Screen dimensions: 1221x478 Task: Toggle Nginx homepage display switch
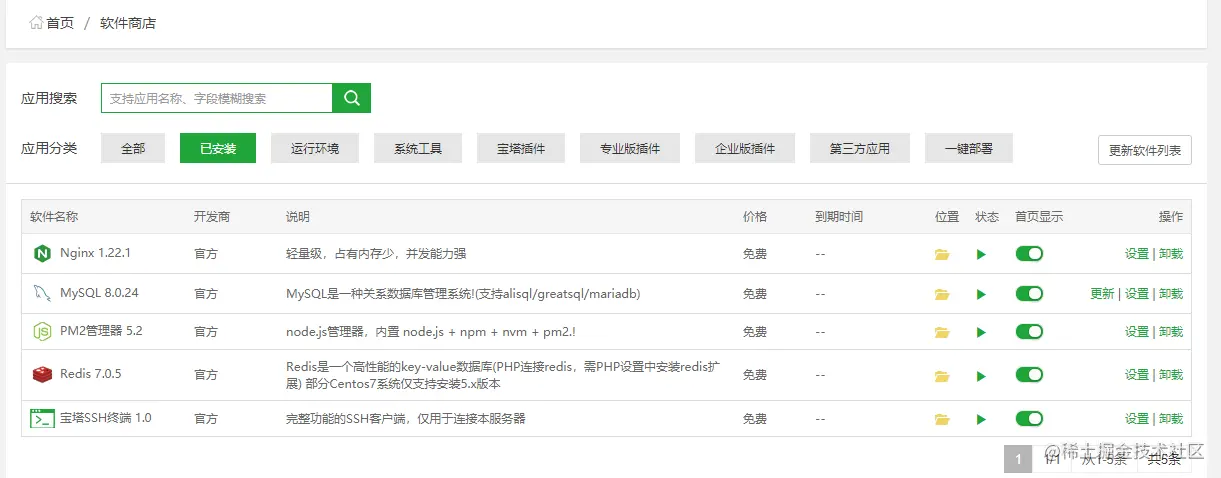coord(1029,254)
